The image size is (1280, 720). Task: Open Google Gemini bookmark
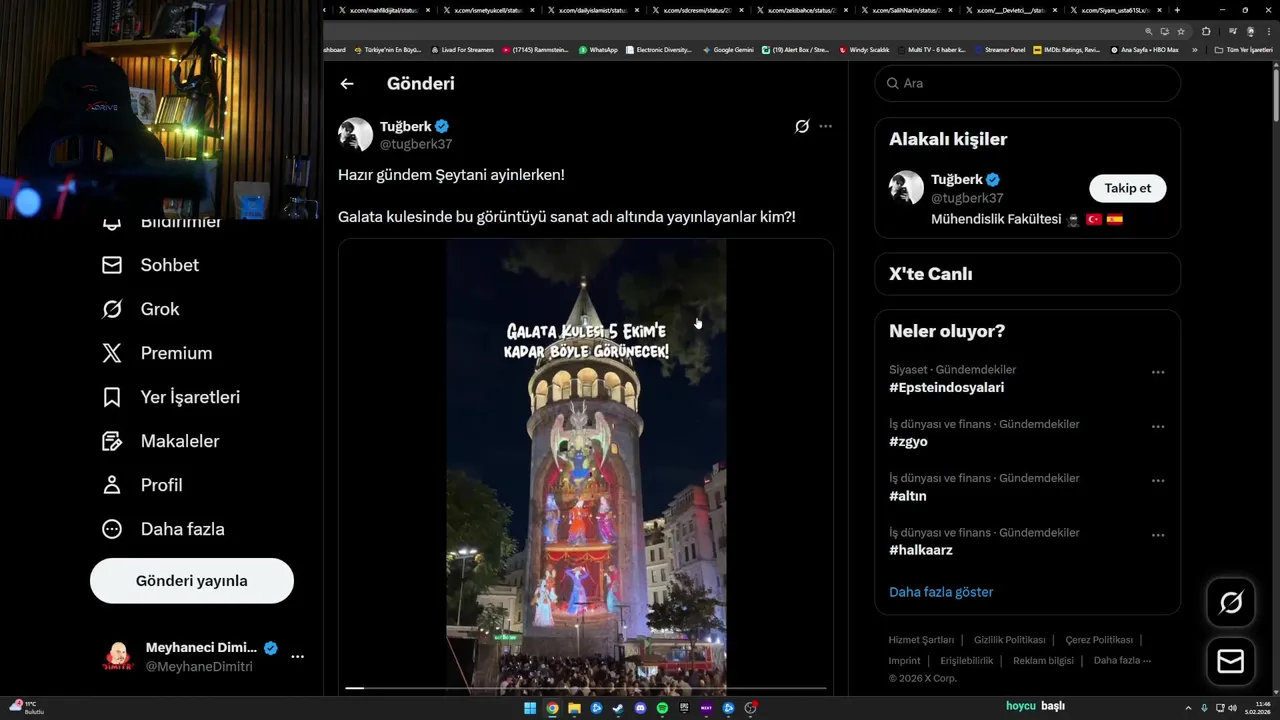pyautogui.click(x=728, y=50)
